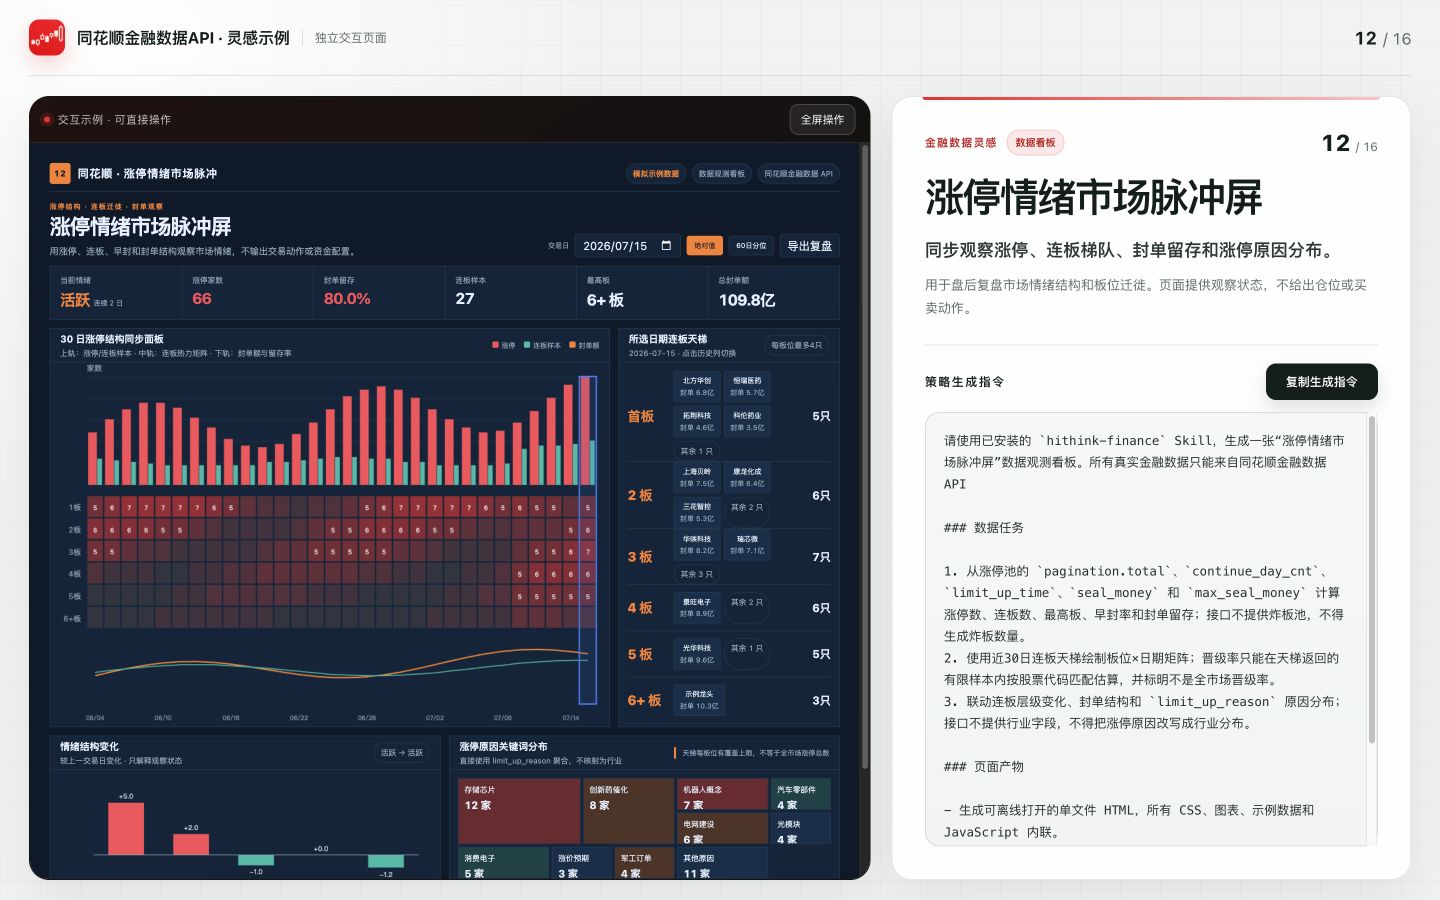Click the 交易日 date input 2026/07/15
Screen dimensions: 1440x900
(x=627, y=245)
